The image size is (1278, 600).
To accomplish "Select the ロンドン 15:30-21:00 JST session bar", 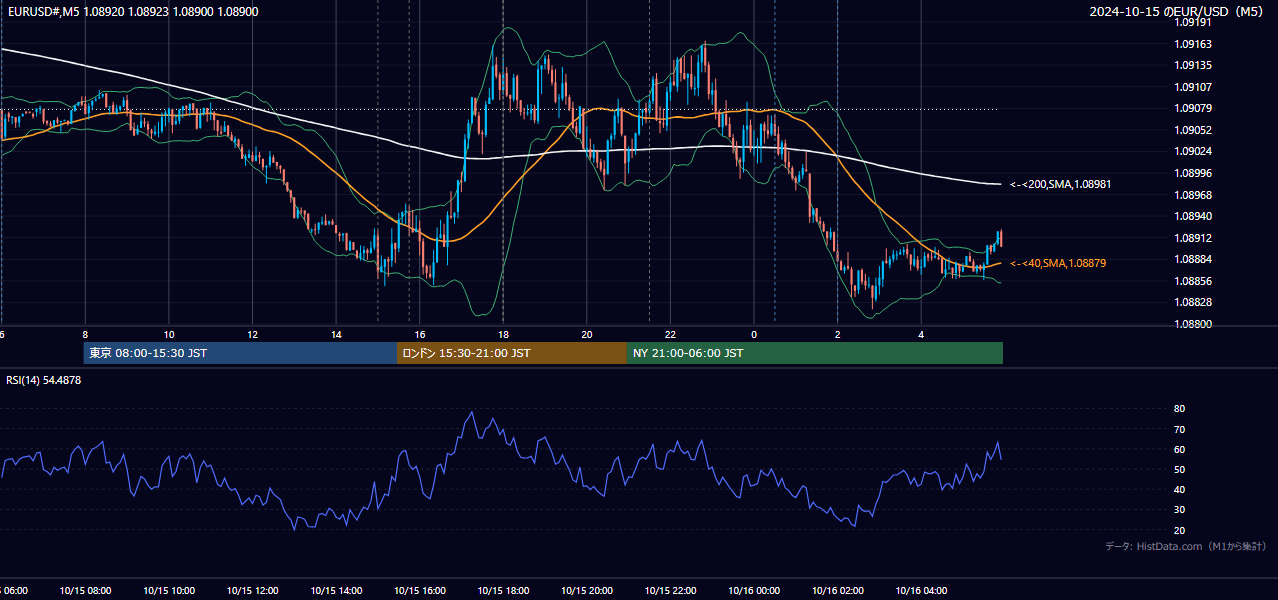I will click(x=512, y=353).
